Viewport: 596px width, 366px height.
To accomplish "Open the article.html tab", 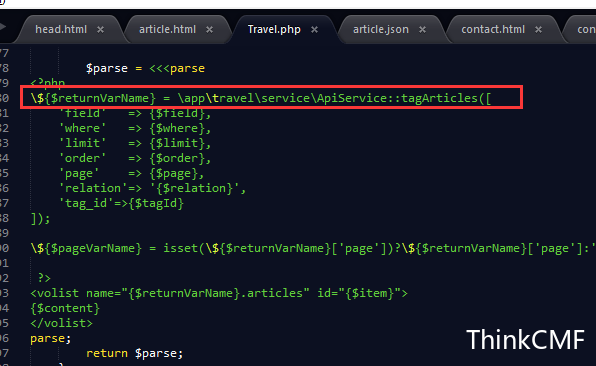I will [167, 30].
